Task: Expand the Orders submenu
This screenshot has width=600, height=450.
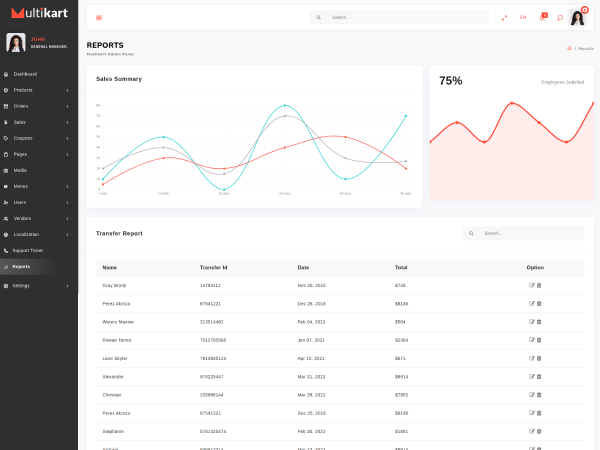Action: tap(67, 106)
